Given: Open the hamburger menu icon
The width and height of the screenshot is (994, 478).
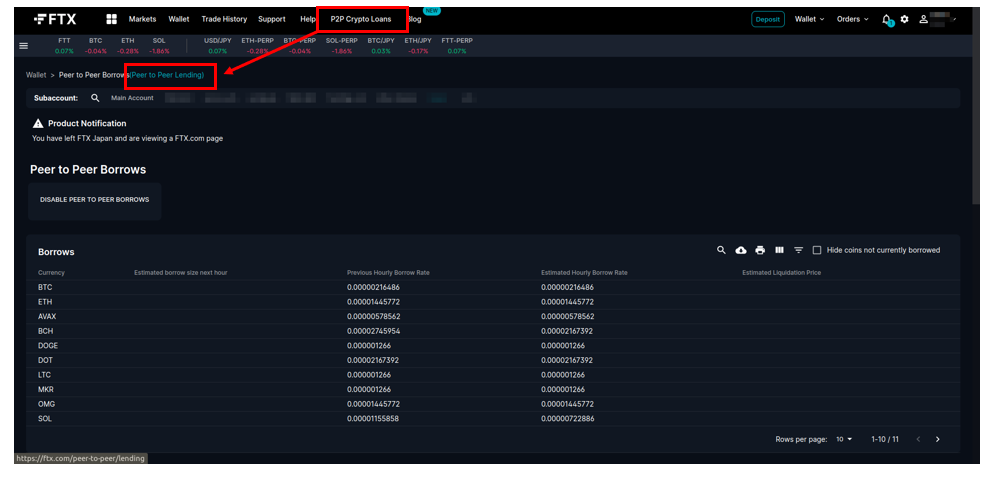Looking at the screenshot, I should pyautogui.click(x=23, y=46).
